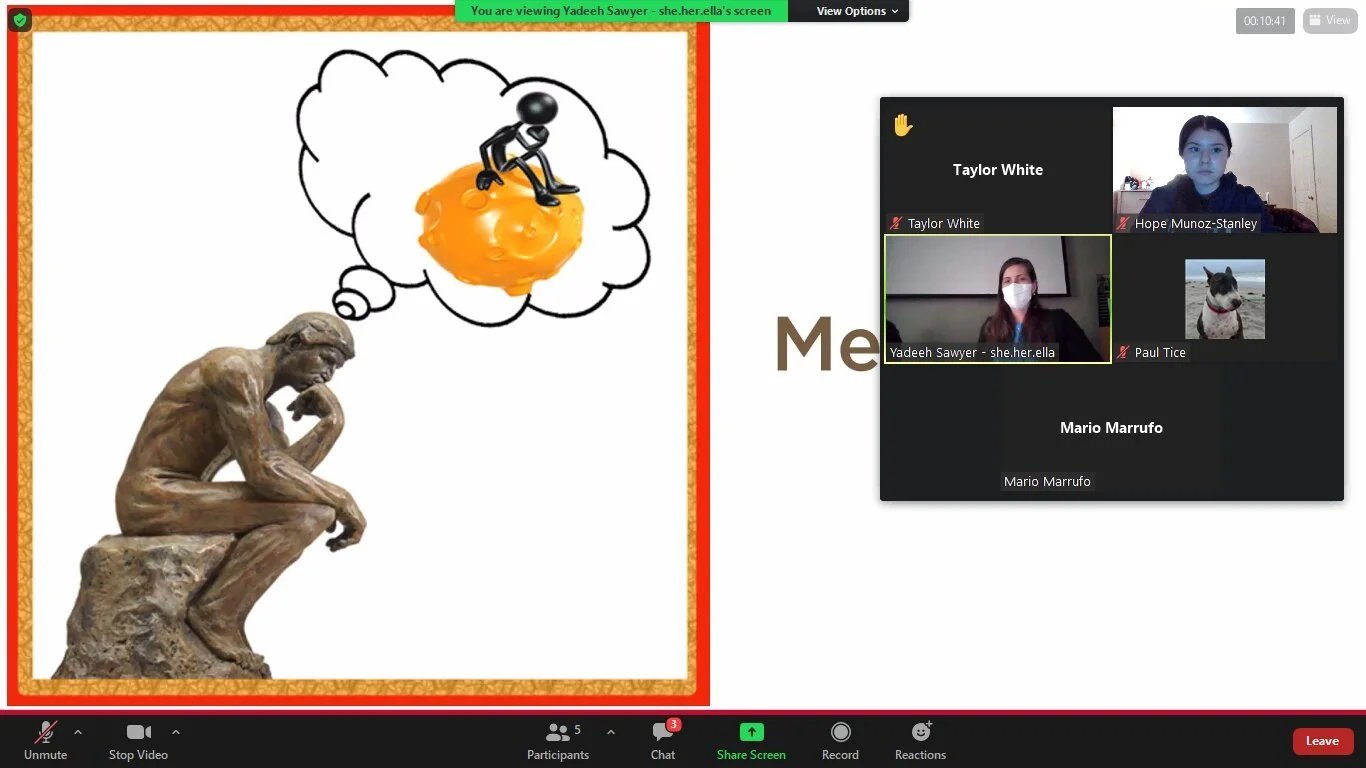Expand audio options arrow next to Unmute
This screenshot has width=1366, height=768.
[x=78, y=732]
